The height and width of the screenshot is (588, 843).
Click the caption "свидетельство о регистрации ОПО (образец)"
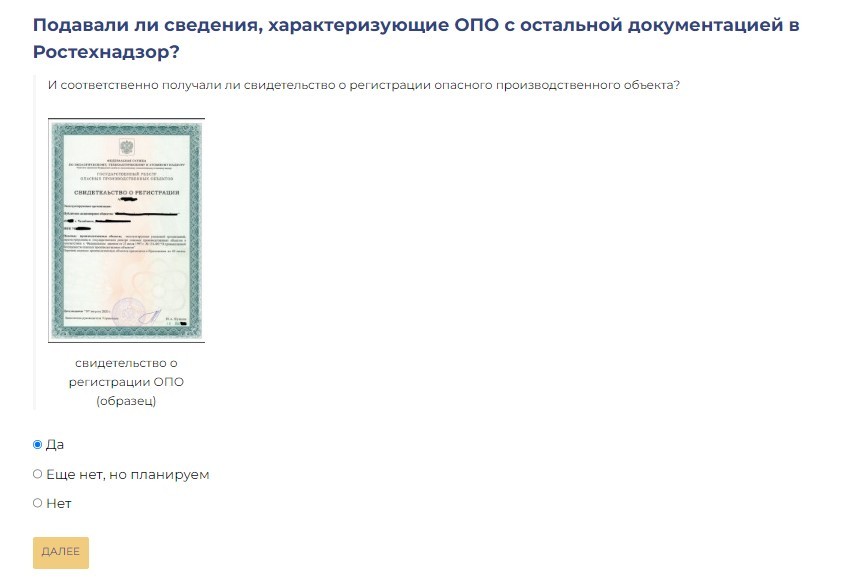coord(126,382)
